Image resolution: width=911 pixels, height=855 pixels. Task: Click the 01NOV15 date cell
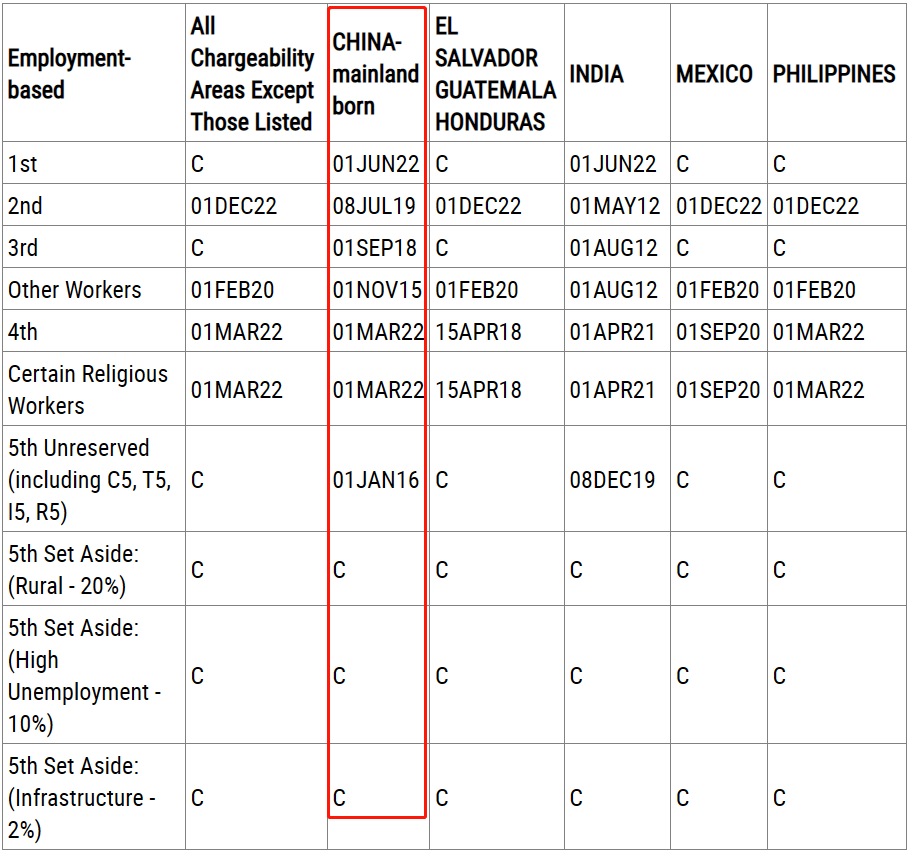pos(376,290)
